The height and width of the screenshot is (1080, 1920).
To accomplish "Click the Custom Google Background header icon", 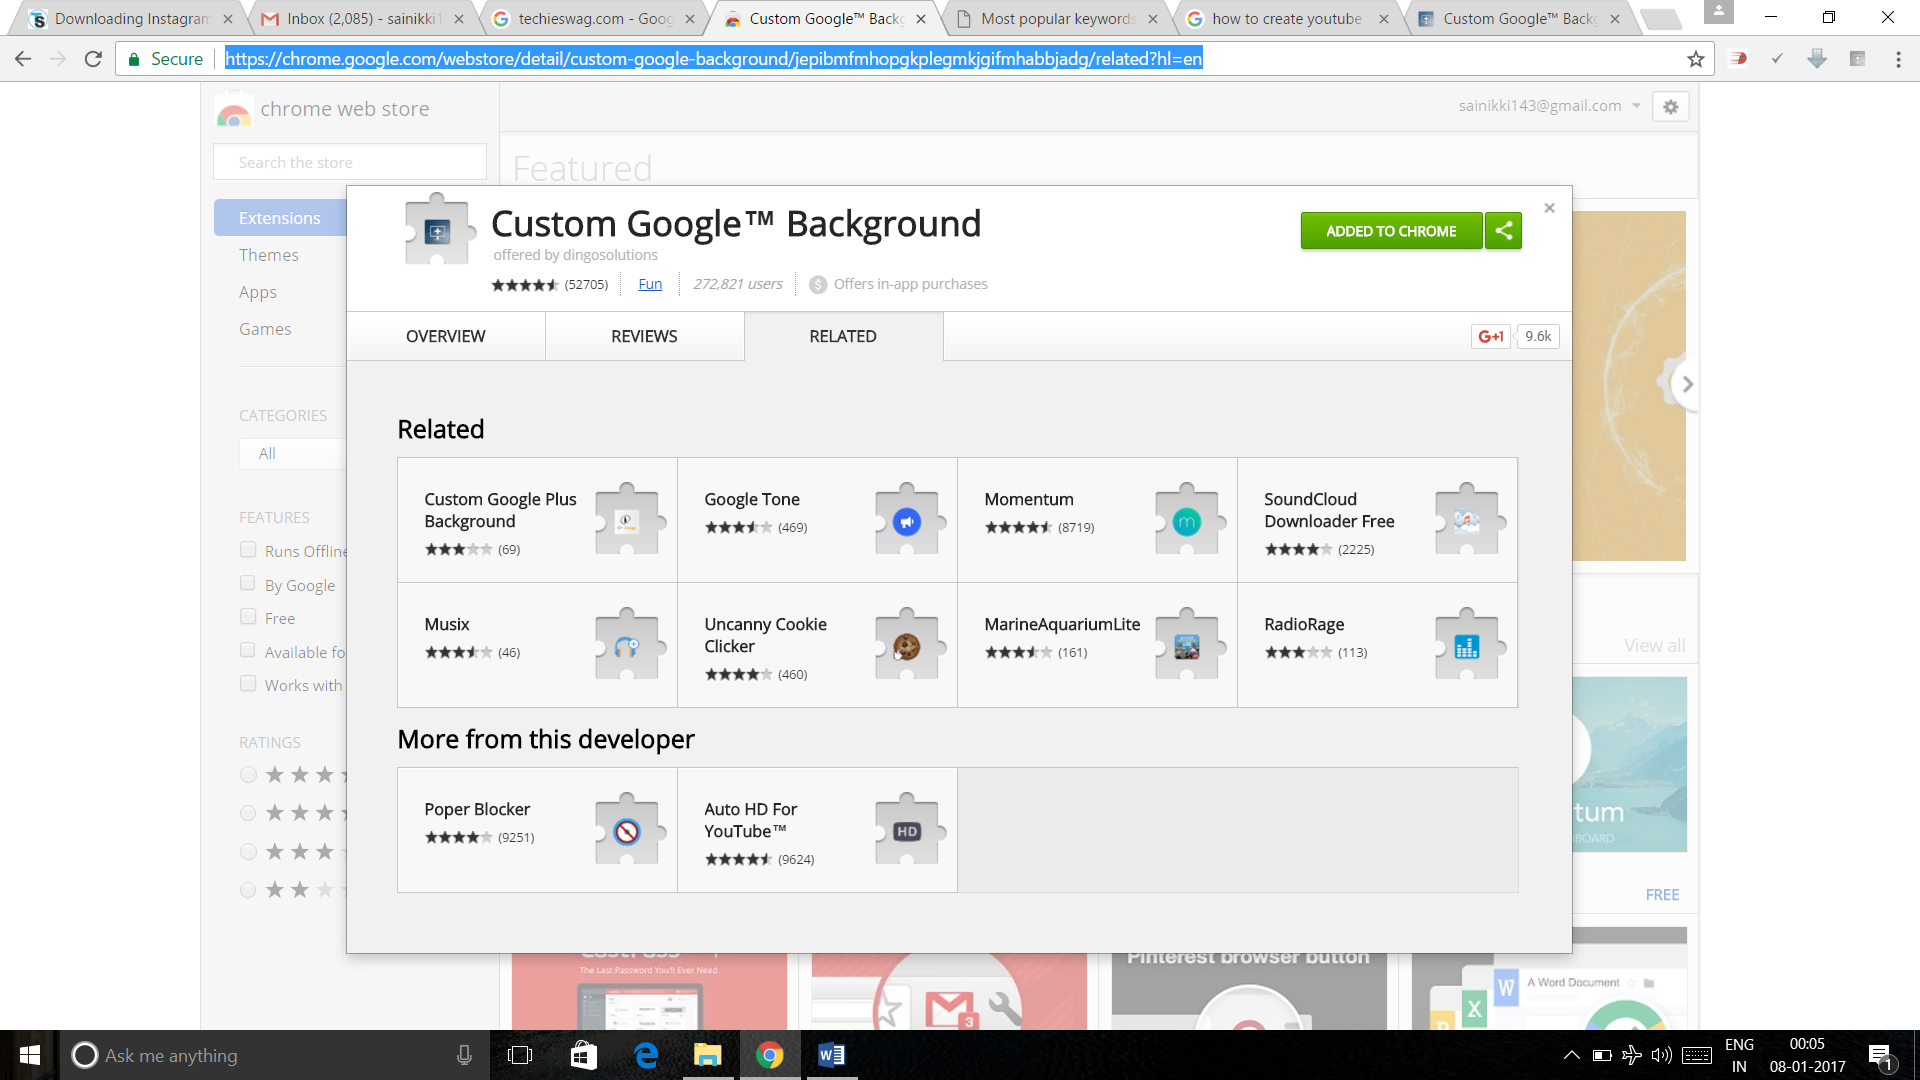I will pos(438,229).
